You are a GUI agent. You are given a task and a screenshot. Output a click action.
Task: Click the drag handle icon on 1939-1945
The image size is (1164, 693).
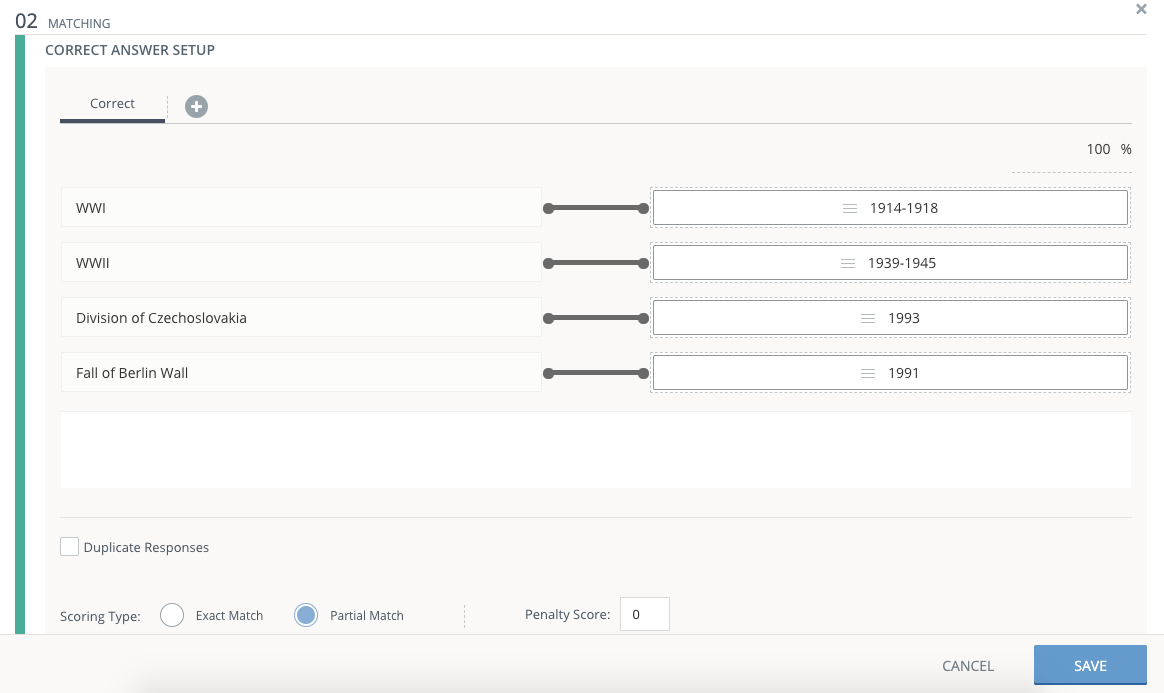tap(847, 264)
